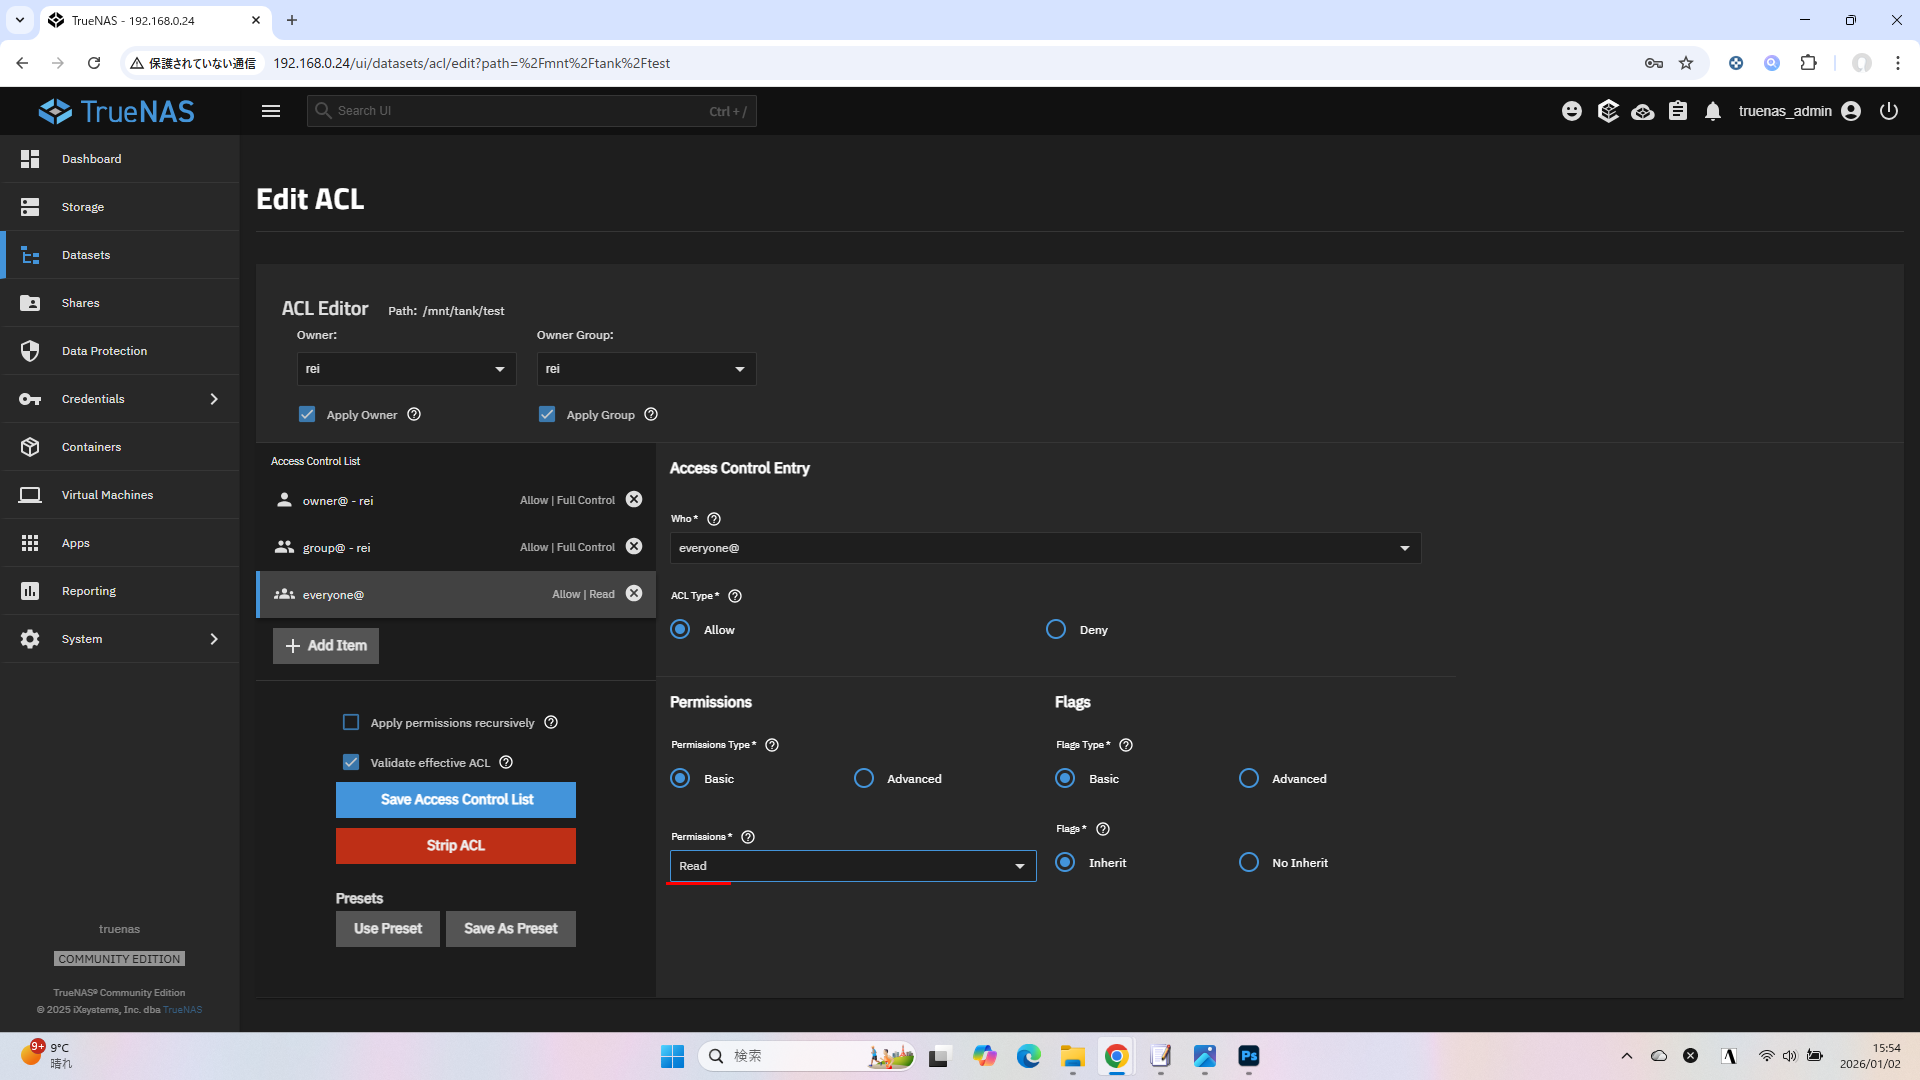Toggle the sidebar hamburger menu
This screenshot has width=1920, height=1080.
coord(271,111)
